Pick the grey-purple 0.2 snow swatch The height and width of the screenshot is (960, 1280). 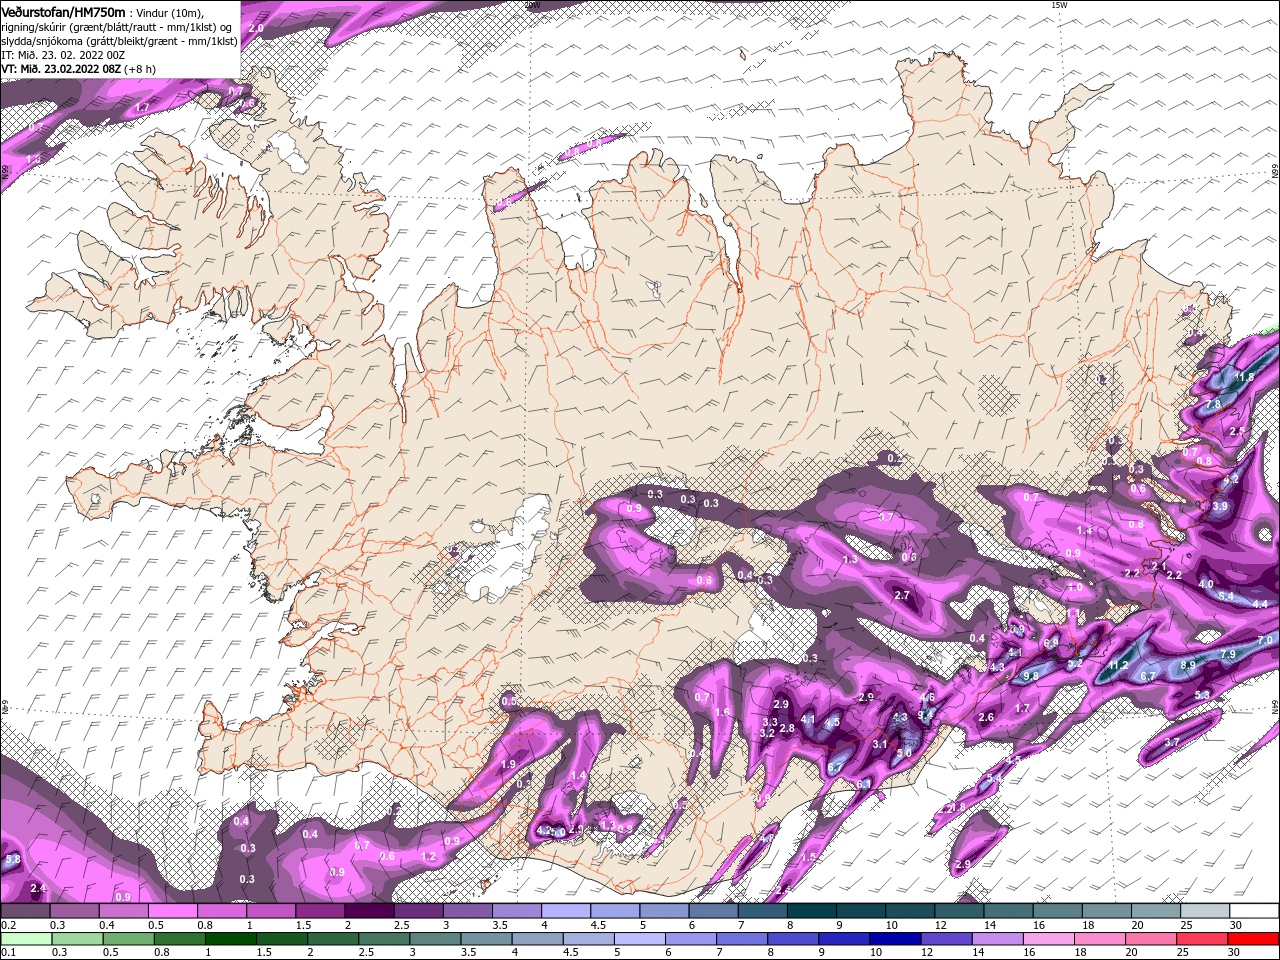[x=25, y=911]
